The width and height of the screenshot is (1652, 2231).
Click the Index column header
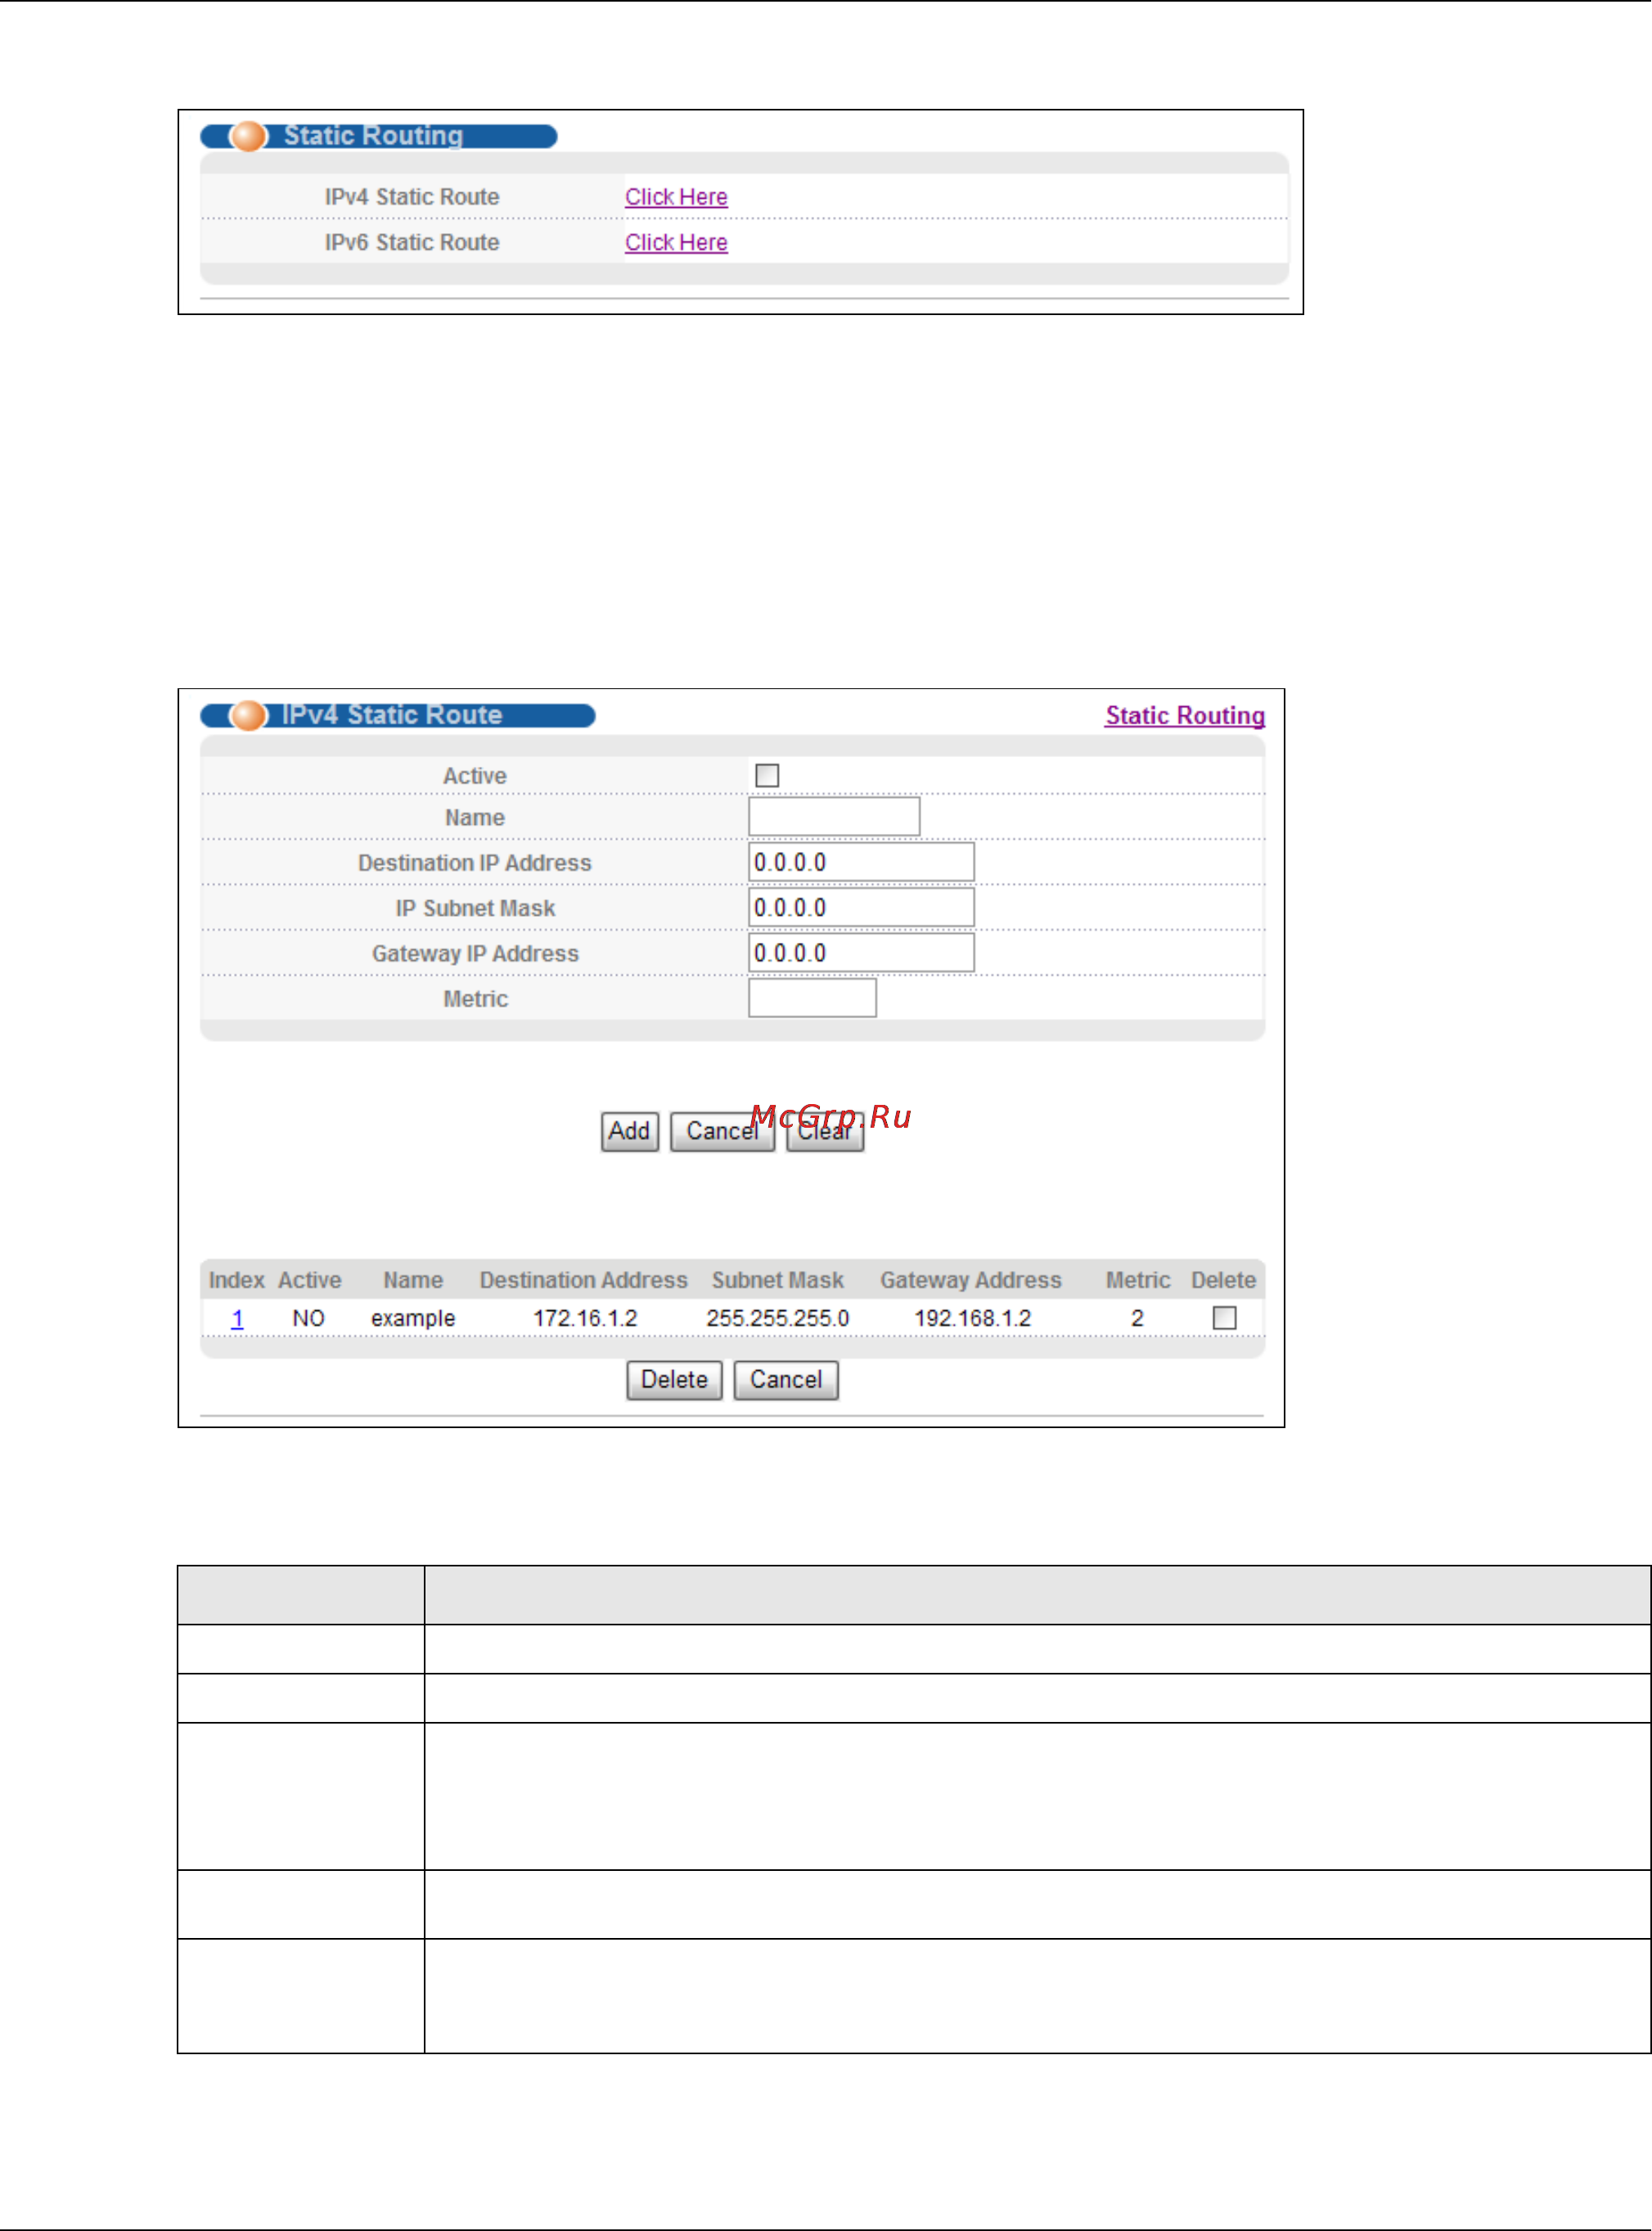(x=236, y=1280)
